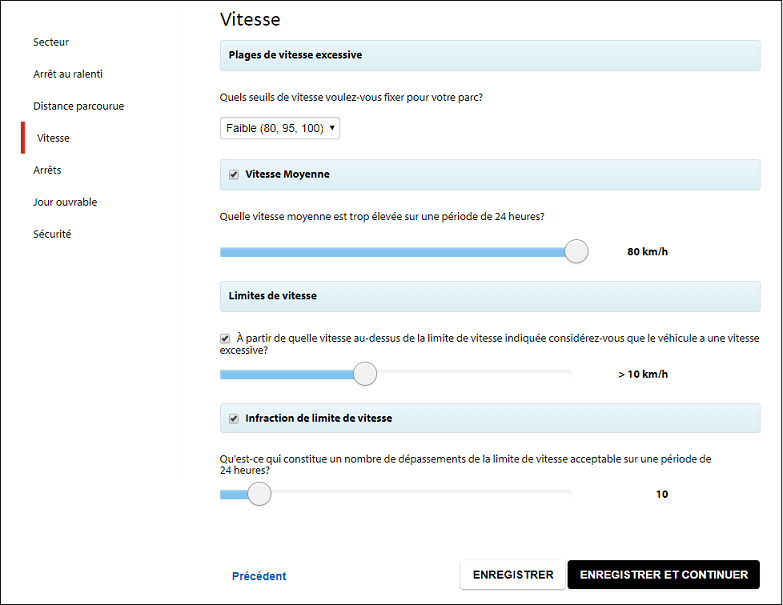
Task: Click the average speed slider handle at 80 km/h
Action: point(576,251)
